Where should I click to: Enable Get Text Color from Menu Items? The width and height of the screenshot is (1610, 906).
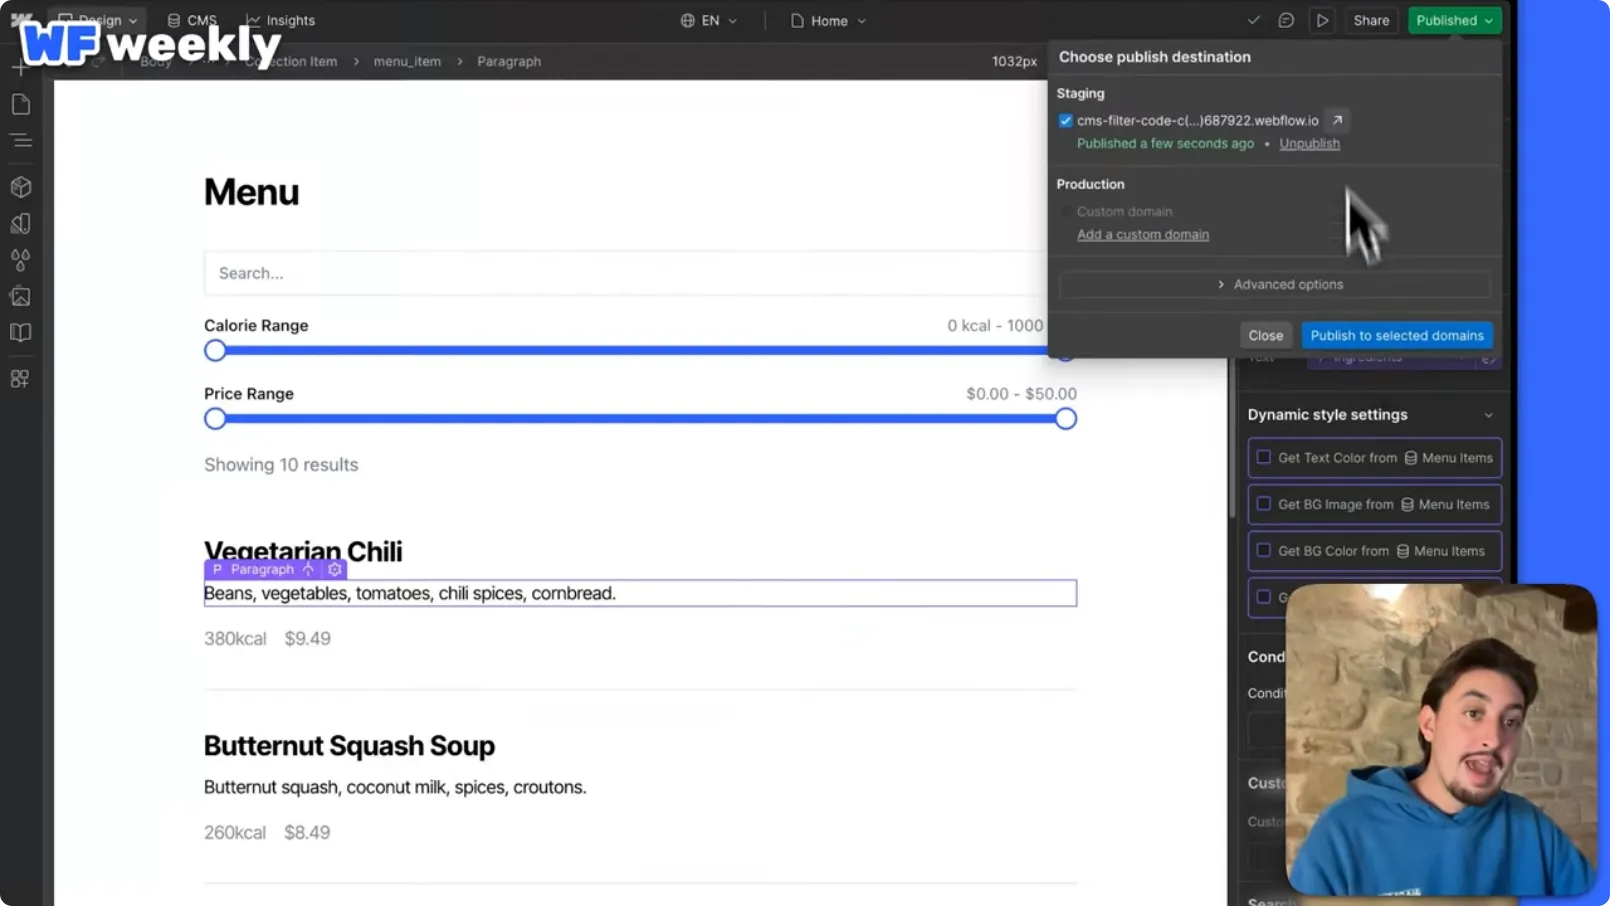1264,457
